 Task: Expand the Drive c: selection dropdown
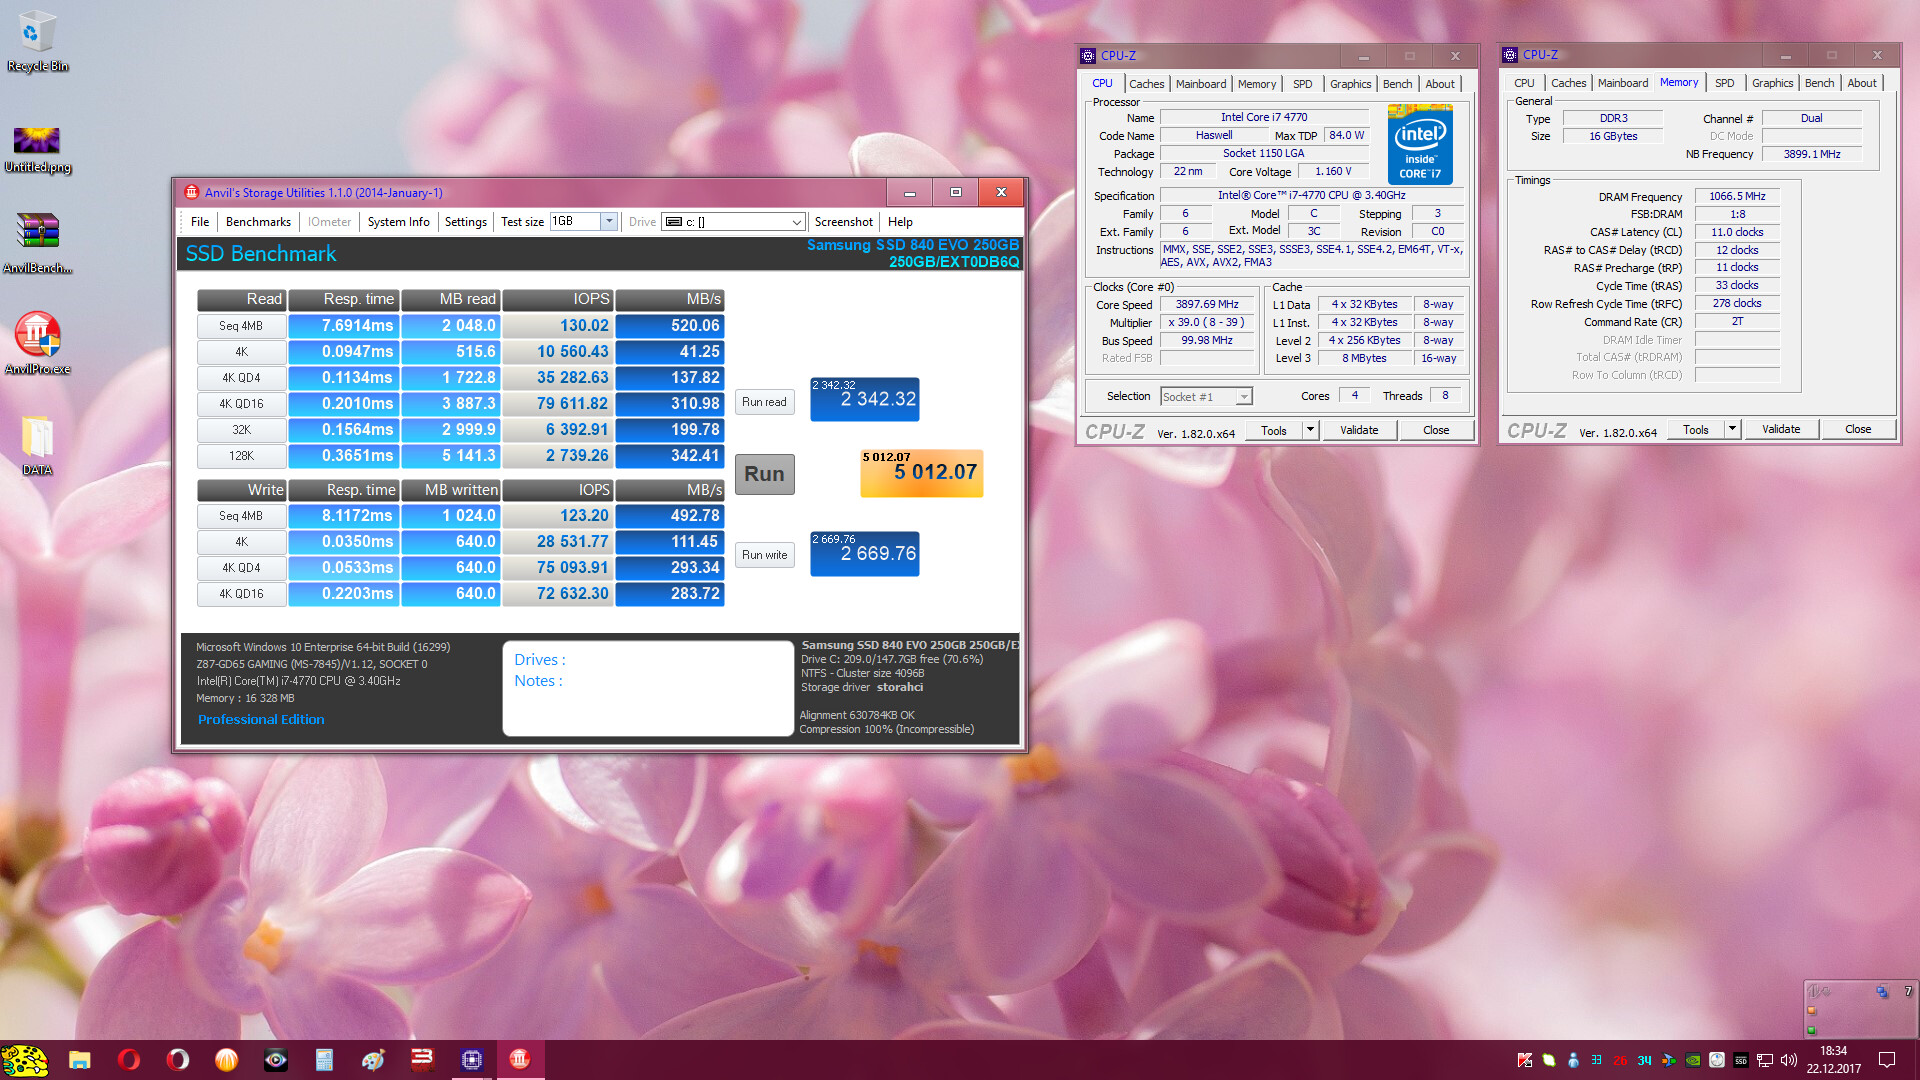click(x=797, y=222)
